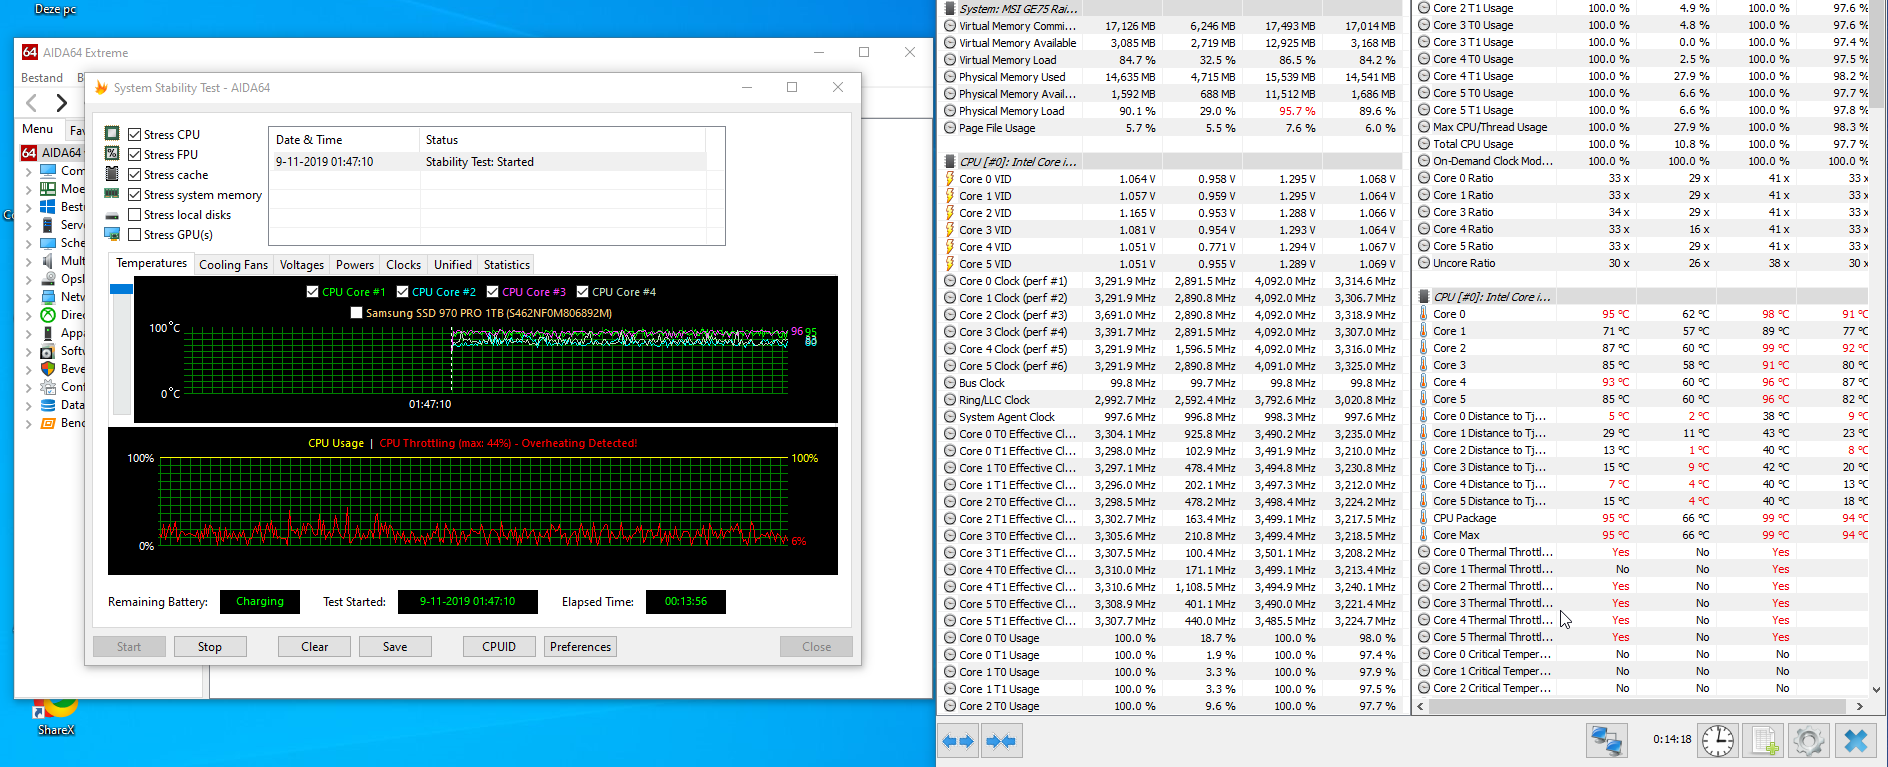The height and width of the screenshot is (767, 1888).
Task: Select the security shield tree item in AIDA64
Action: 47,368
